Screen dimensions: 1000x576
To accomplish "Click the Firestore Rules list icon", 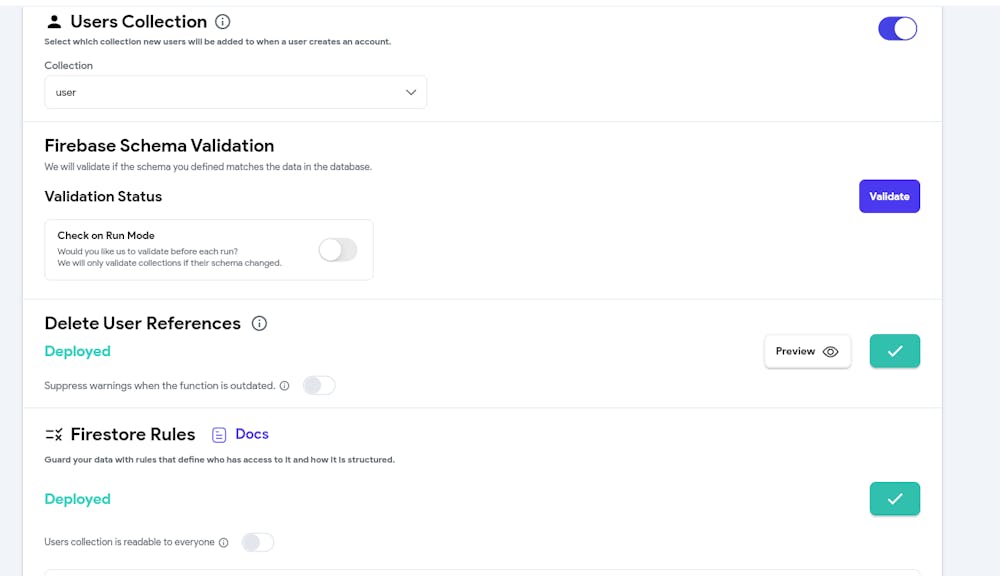I will pyautogui.click(x=54, y=434).
